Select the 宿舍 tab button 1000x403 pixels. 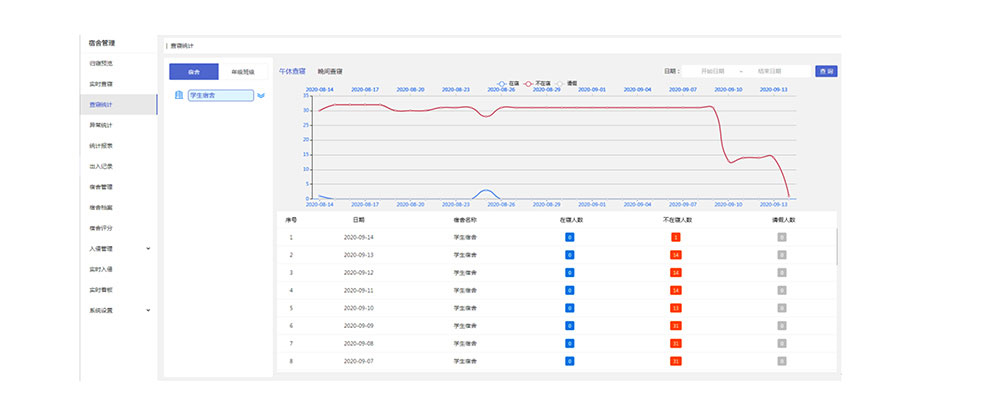pos(193,71)
